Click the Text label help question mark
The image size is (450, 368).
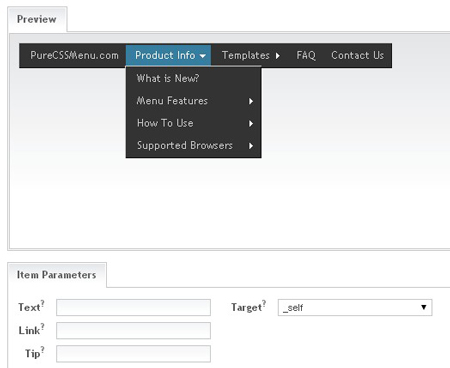pos(43,303)
